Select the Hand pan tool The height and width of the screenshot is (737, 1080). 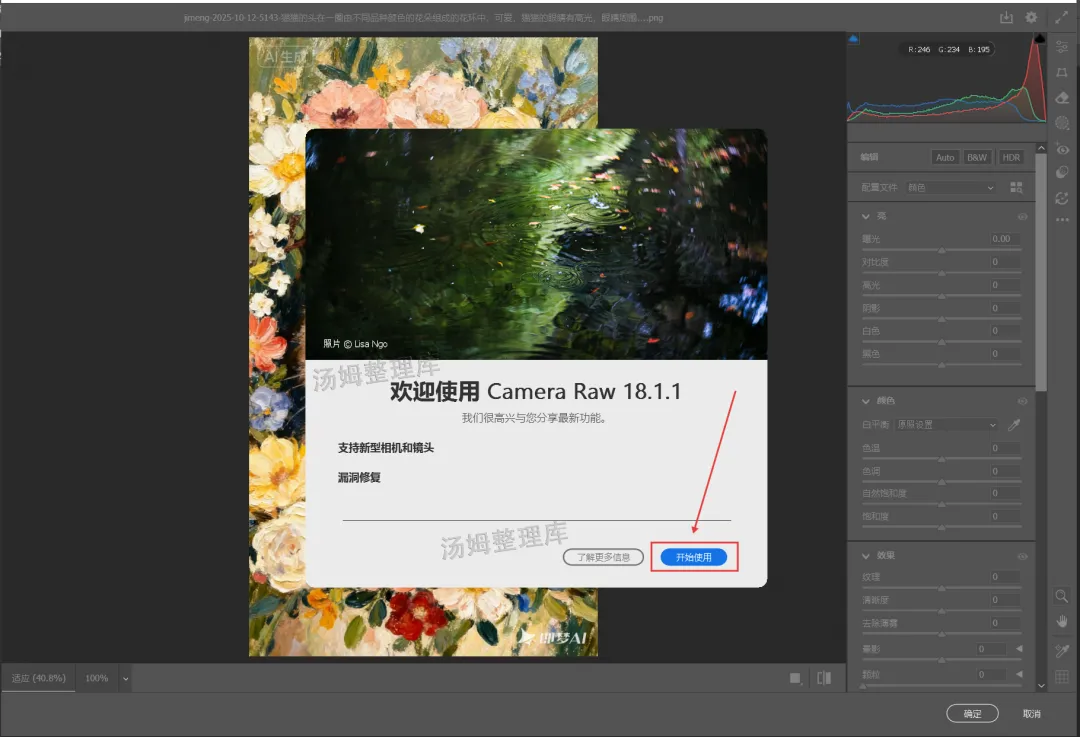(1062, 621)
